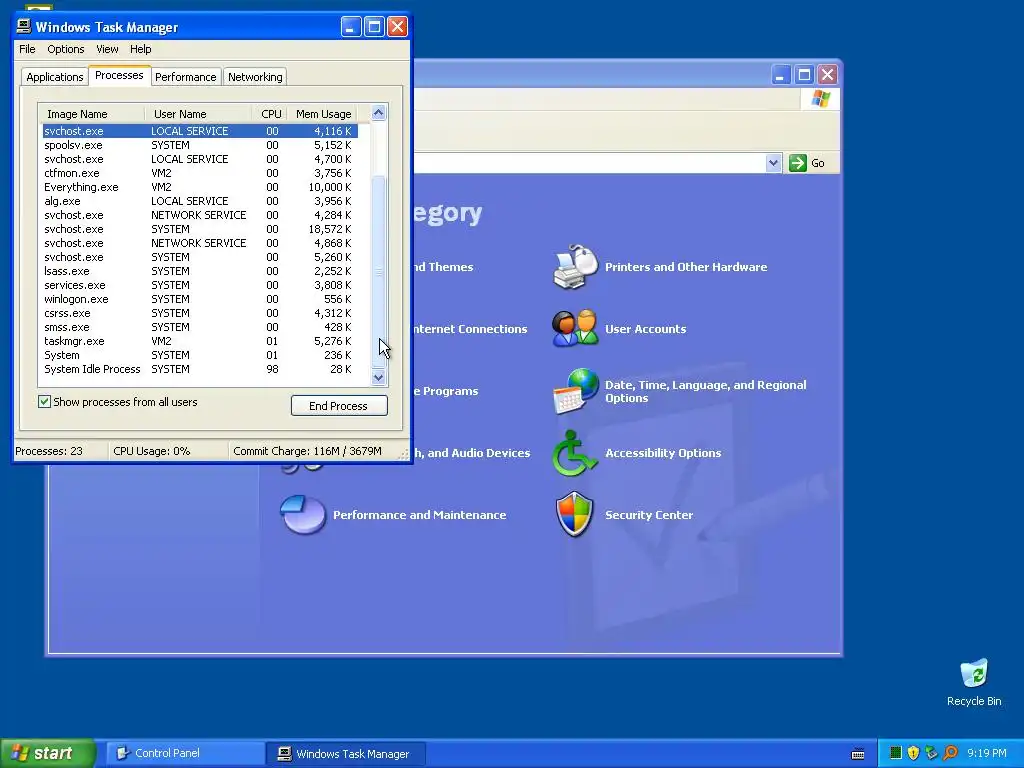Click the green Go arrow icon
Viewport: 1024px width, 768px height.
[x=797, y=163]
